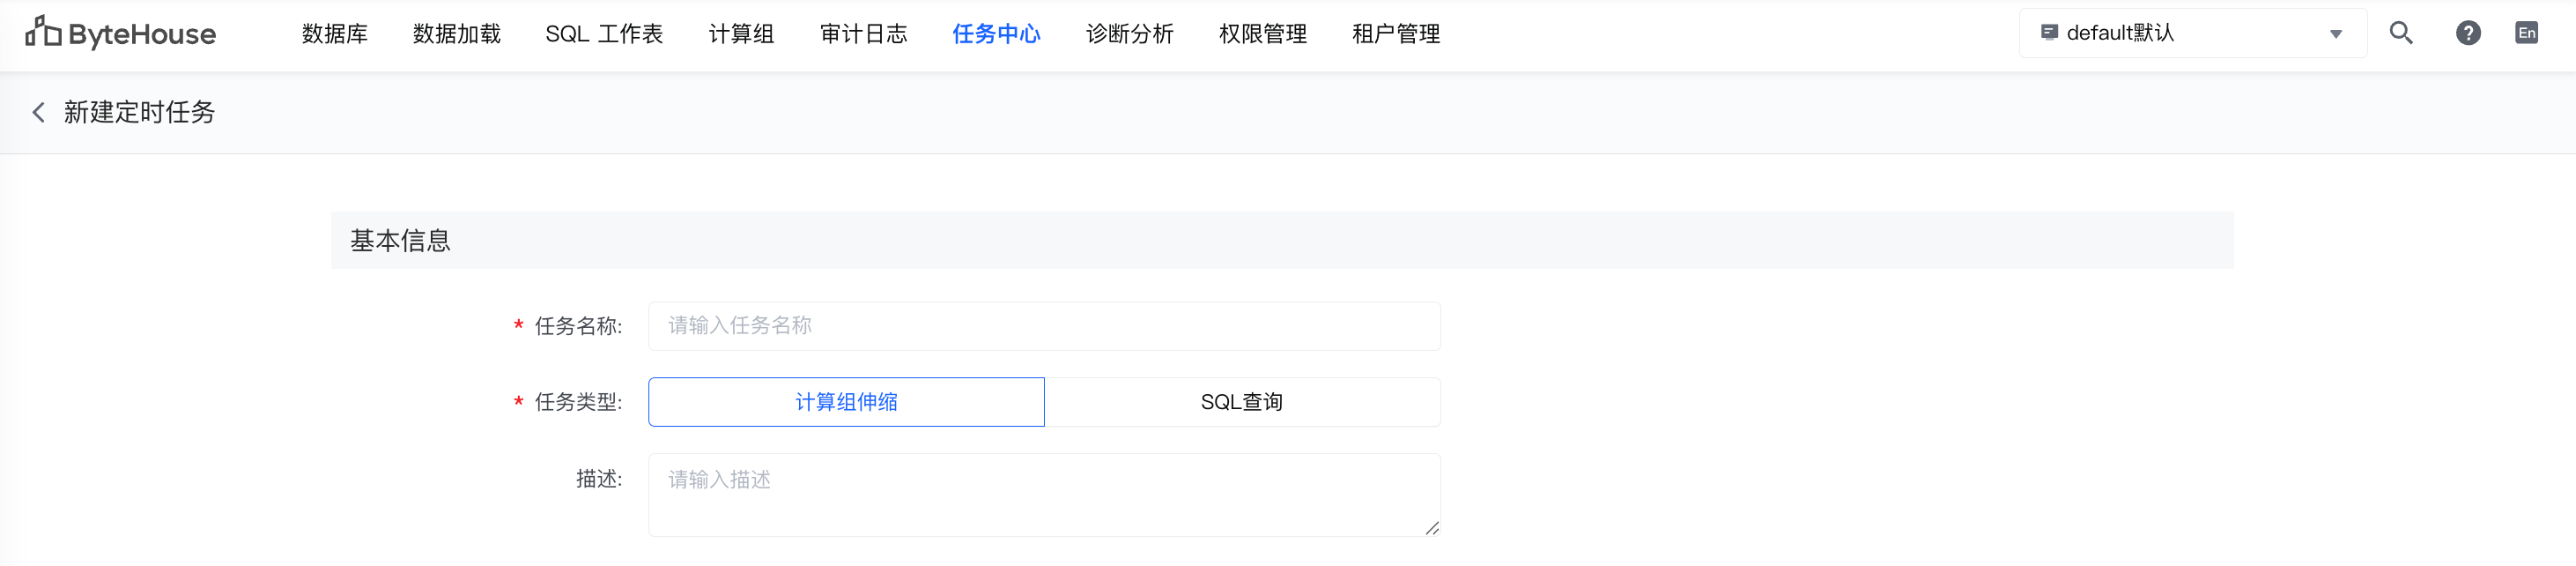Open the 诊断分析 menu
This screenshot has width=2576, height=566.
(x=1129, y=34)
